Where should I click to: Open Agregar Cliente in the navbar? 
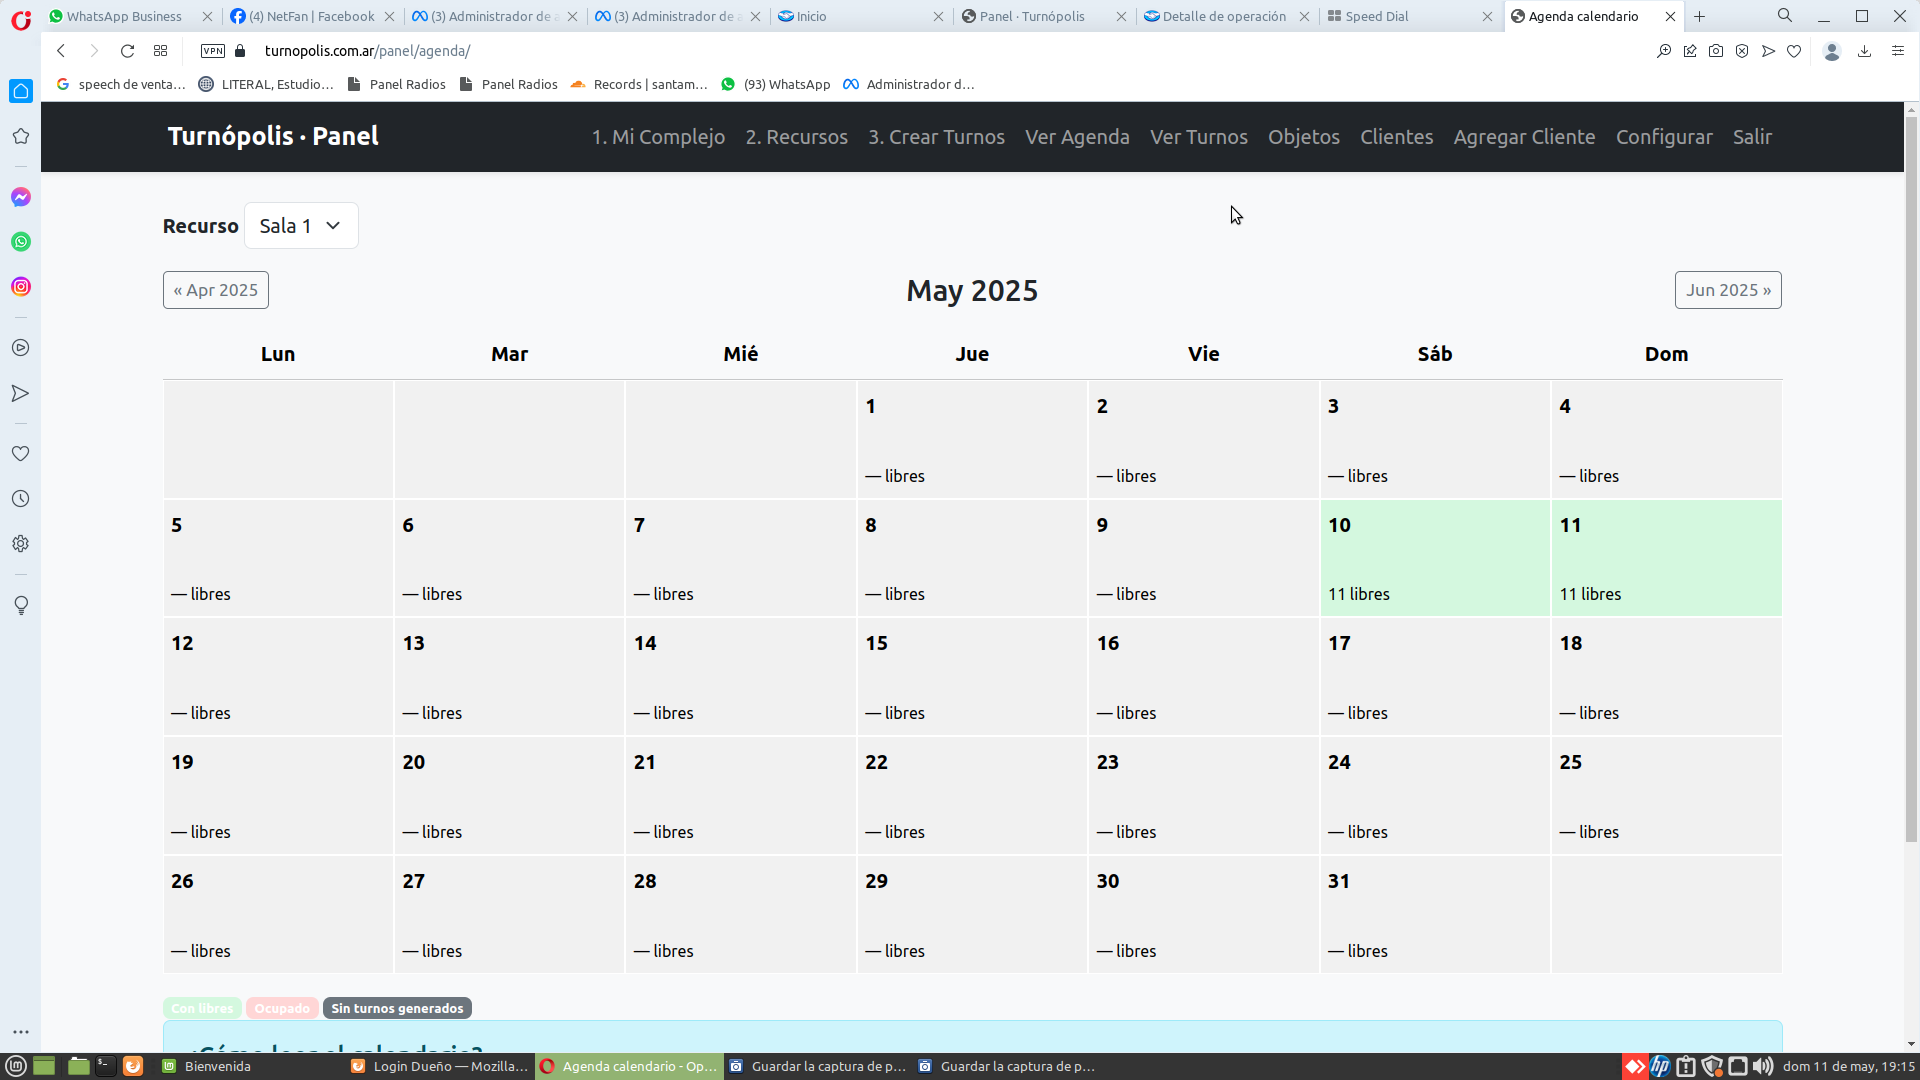coord(1524,137)
